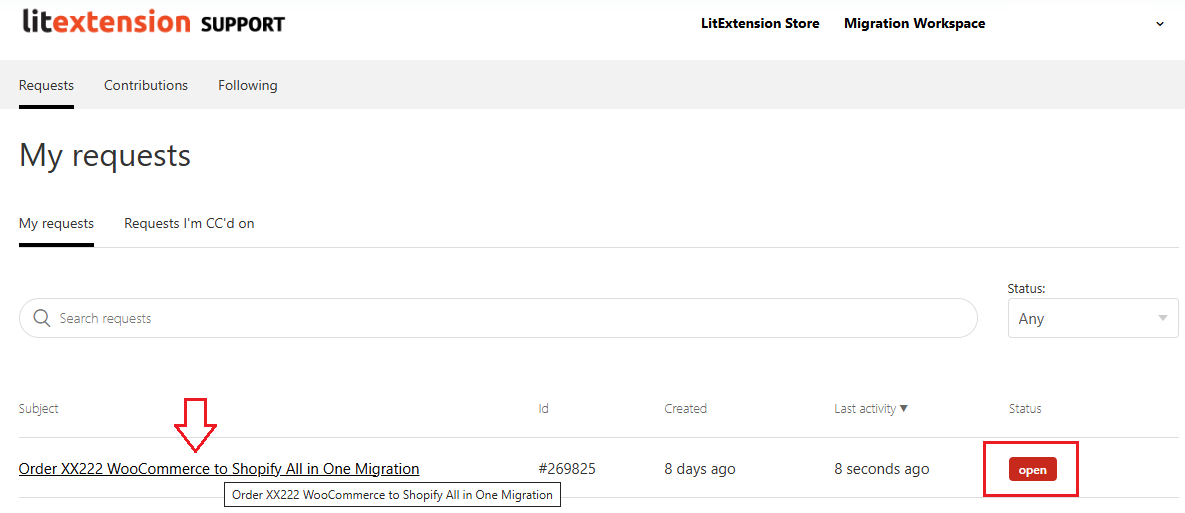Visit the LitExtension Store link
This screenshot has height=513, width=1185.
pos(760,23)
